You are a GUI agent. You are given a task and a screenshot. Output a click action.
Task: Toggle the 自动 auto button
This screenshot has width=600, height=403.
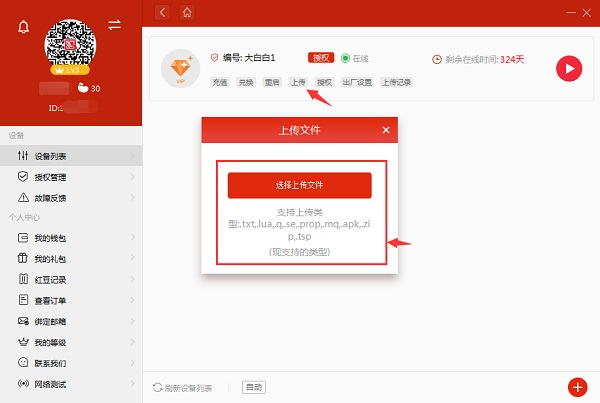254,387
